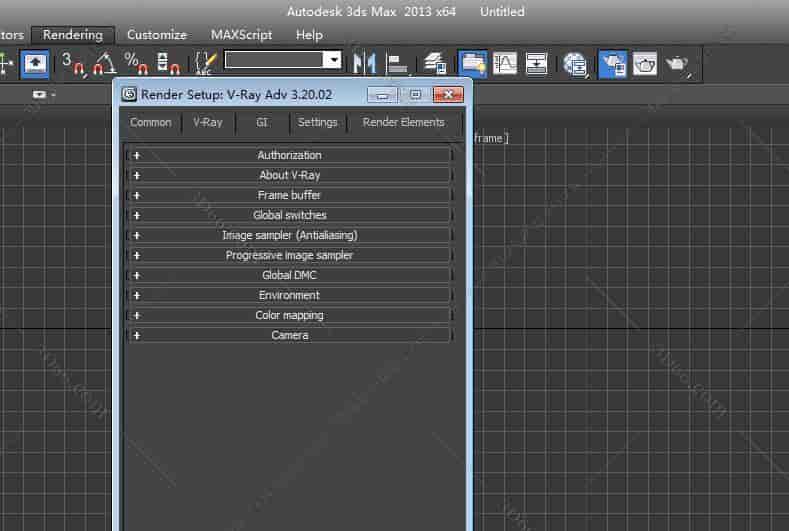Expand the Environment rollout
Viewport: 789px width, 531px height.
click(x=289, y=295)
